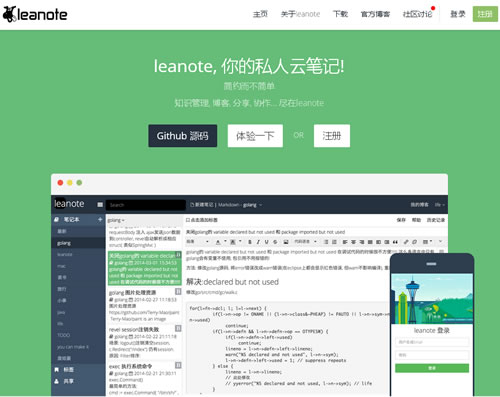Image resolution: width=500 pixels, height=397 pixels.
Task: Center align text in the editor toolbar
Action: coord(353,242)
